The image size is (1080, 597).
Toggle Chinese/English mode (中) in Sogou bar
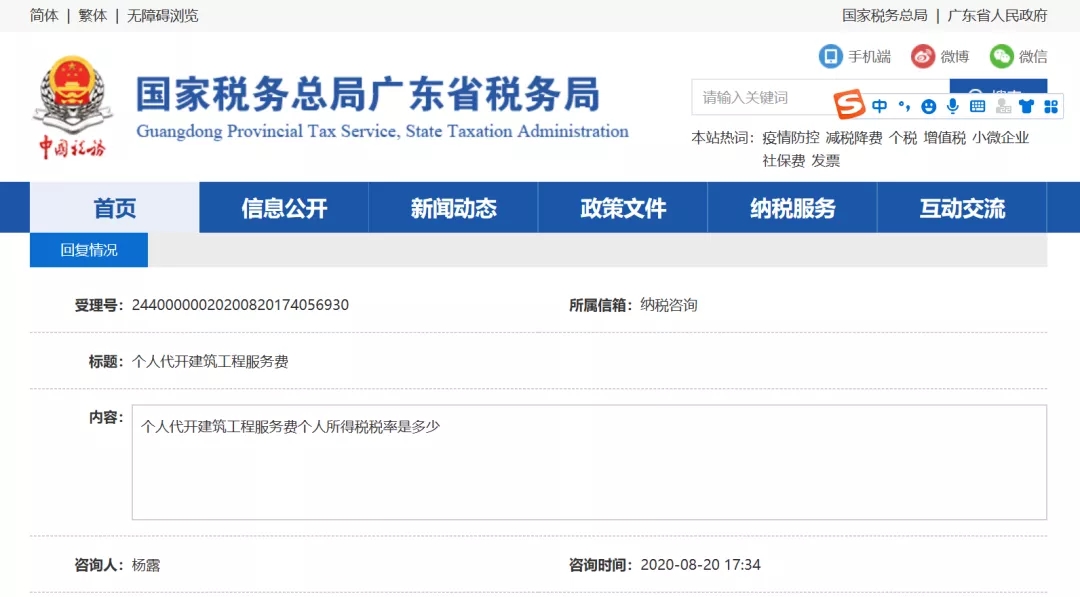(x=880, y=106)
